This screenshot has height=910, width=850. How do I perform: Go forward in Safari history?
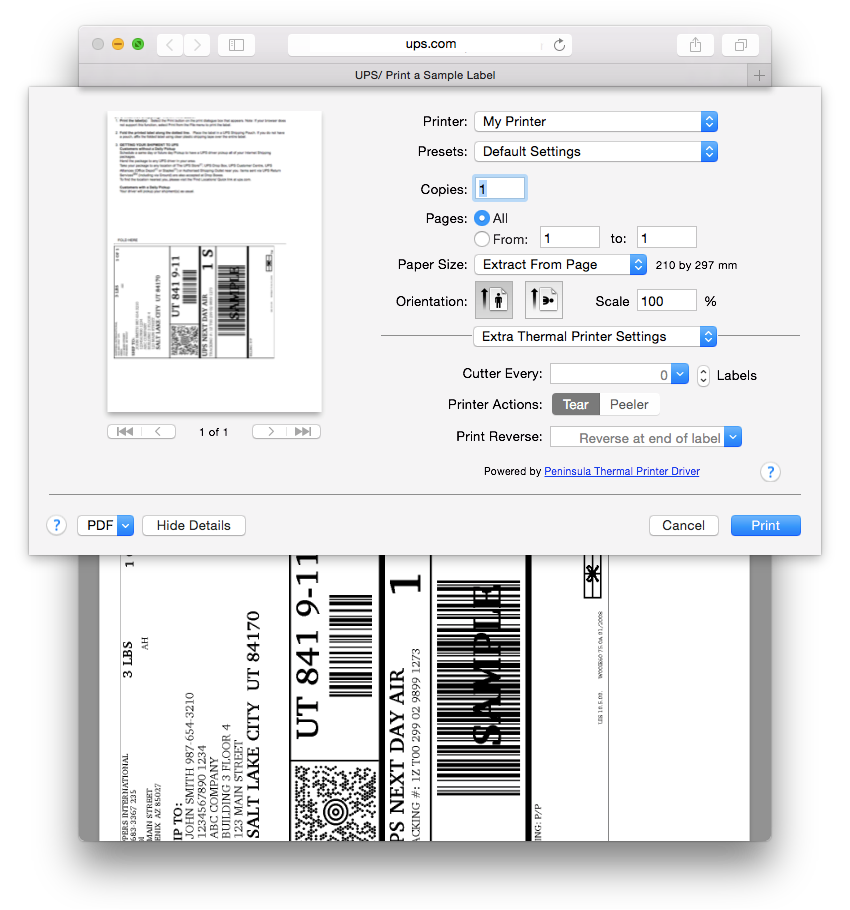click(197, 45)
